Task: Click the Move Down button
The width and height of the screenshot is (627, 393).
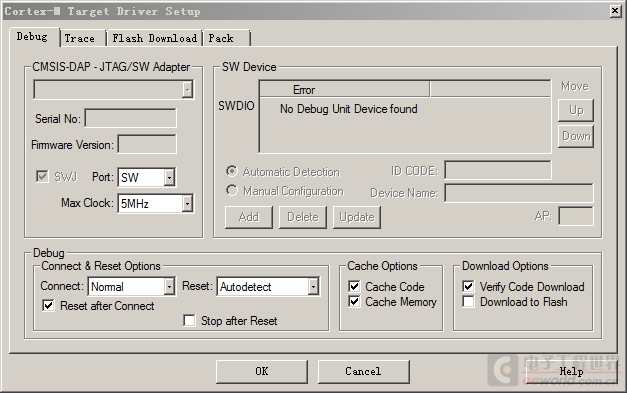Action: point(576,136)
